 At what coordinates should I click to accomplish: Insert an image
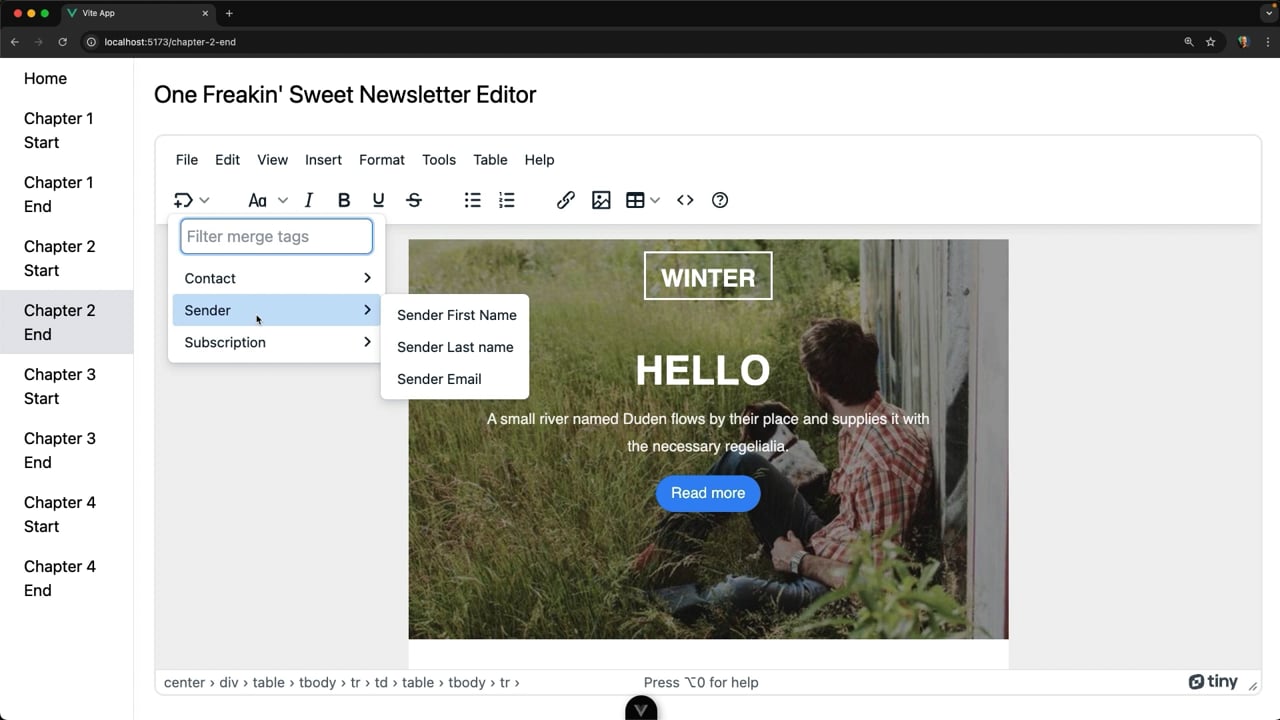click(x=601, y=200)
